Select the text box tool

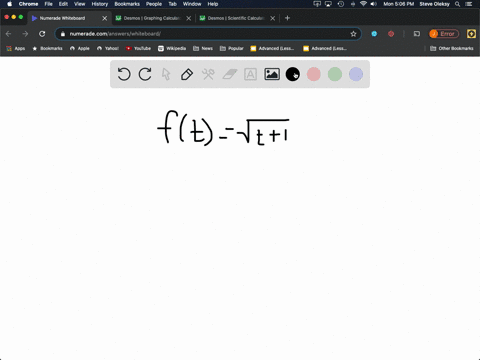(x=250, y=74)
